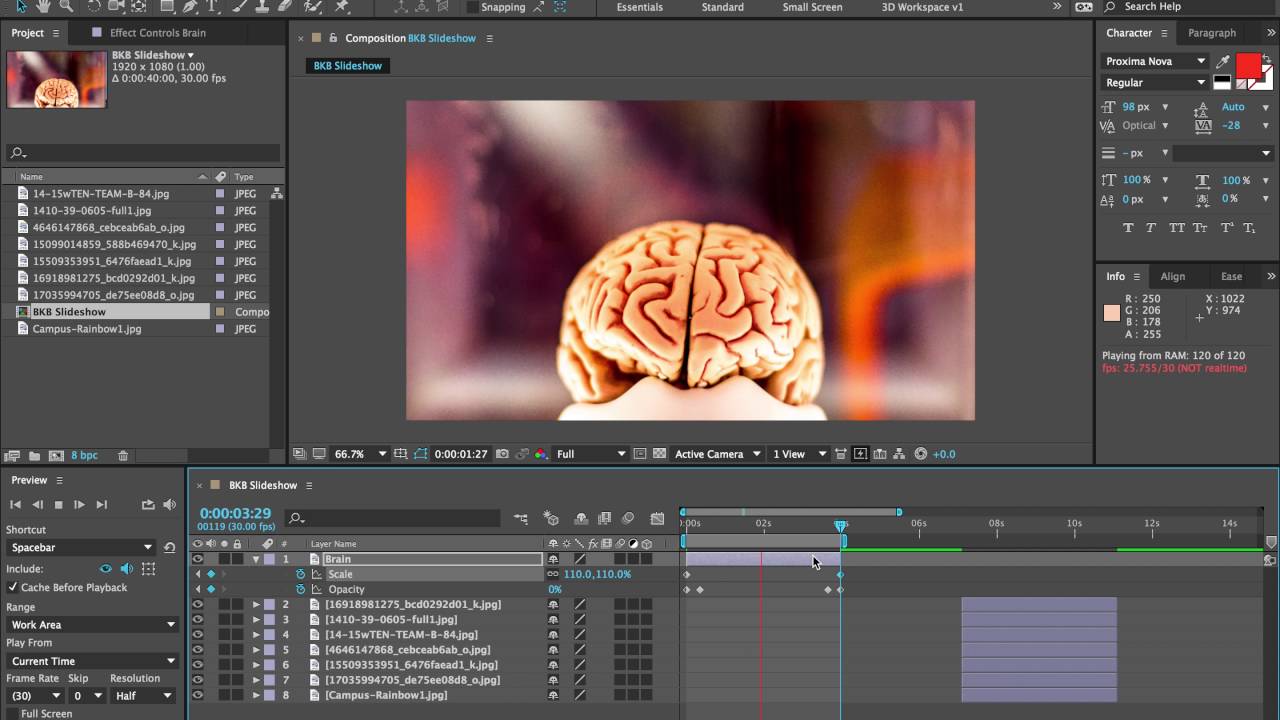Image resolution: width=1280 pixels, height=720 pixels.
Task: Take a snapshot in viewer
Action: [502, 454]
